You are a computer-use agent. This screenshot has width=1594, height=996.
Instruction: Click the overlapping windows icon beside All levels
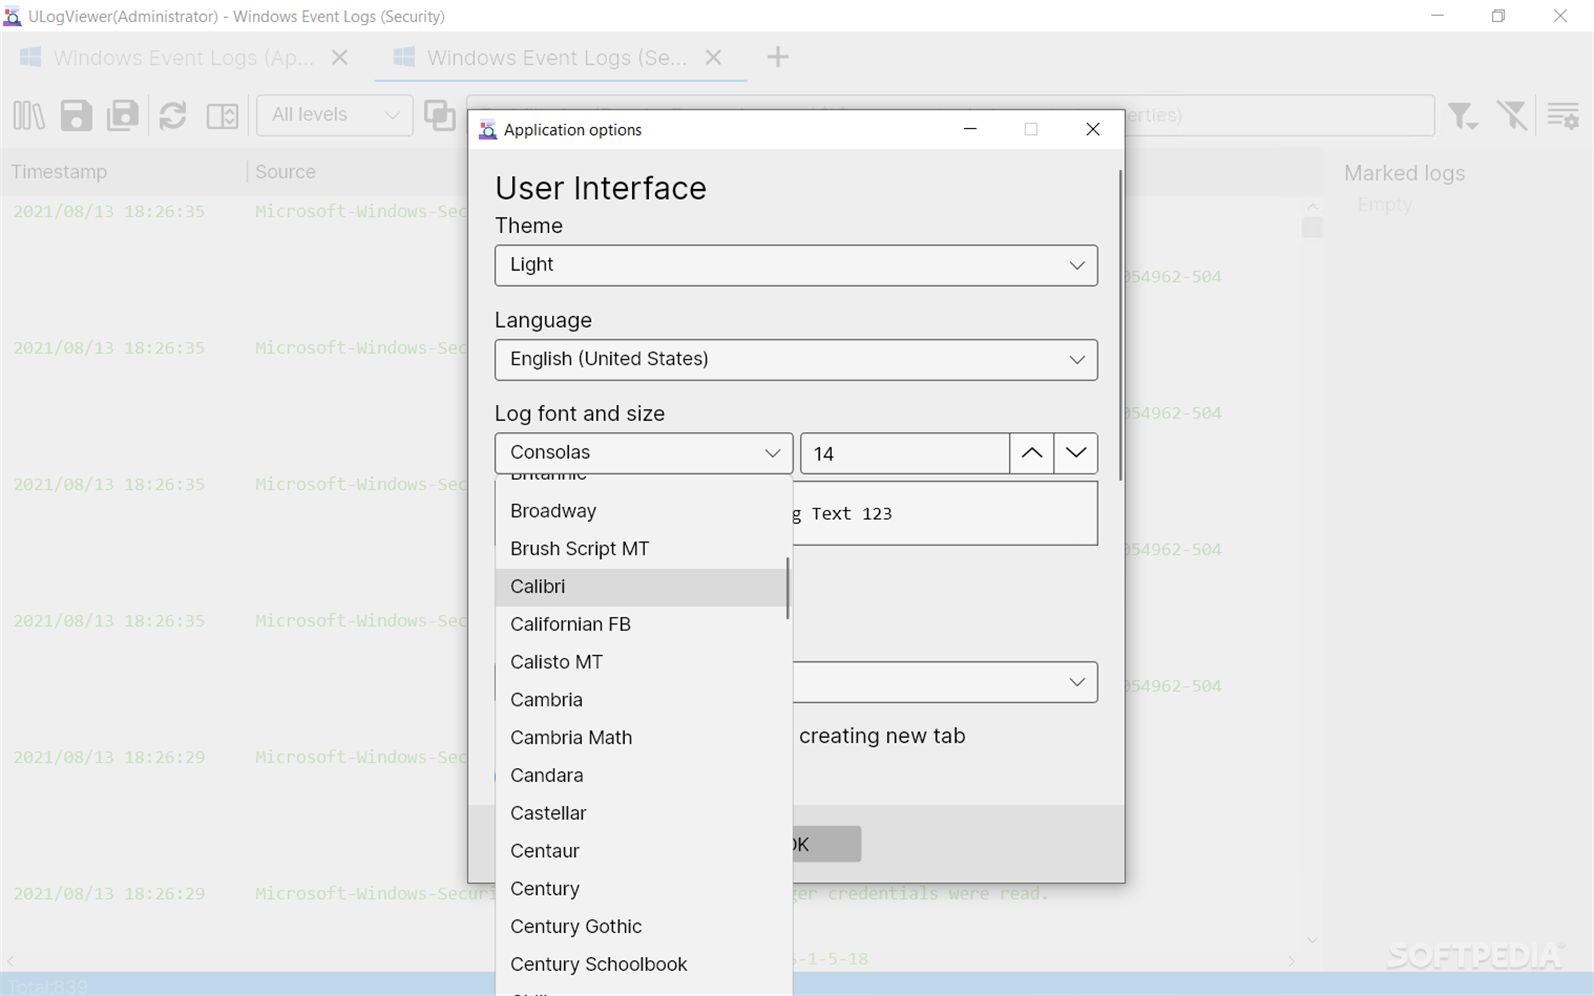439,115
